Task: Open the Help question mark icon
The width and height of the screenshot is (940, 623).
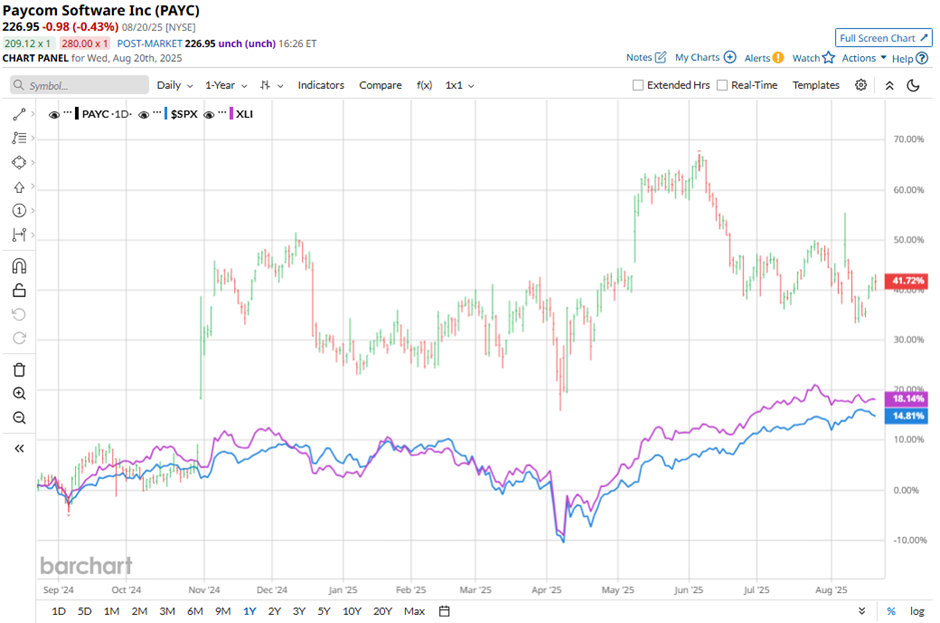Action: [922, 58]
